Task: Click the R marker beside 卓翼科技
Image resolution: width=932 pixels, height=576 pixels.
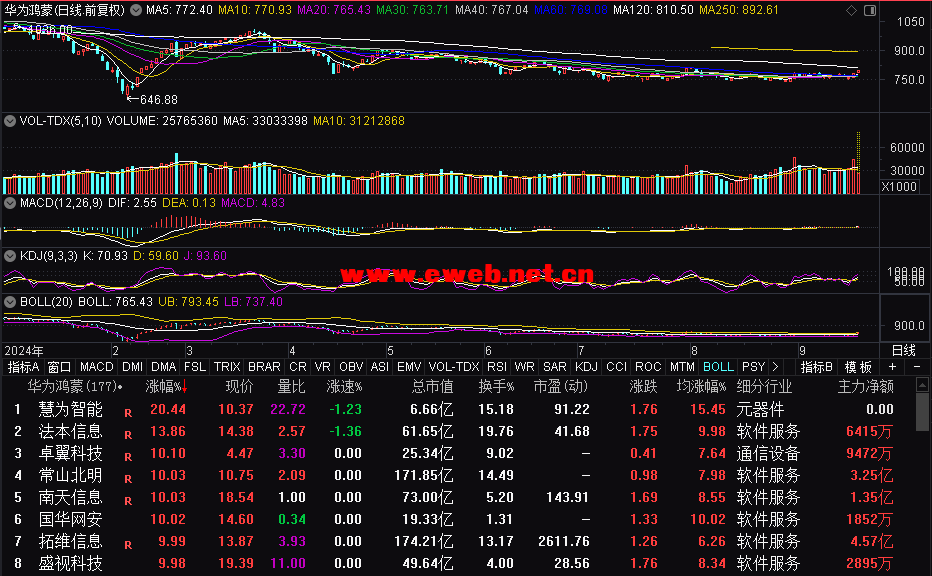Action: 128,457
